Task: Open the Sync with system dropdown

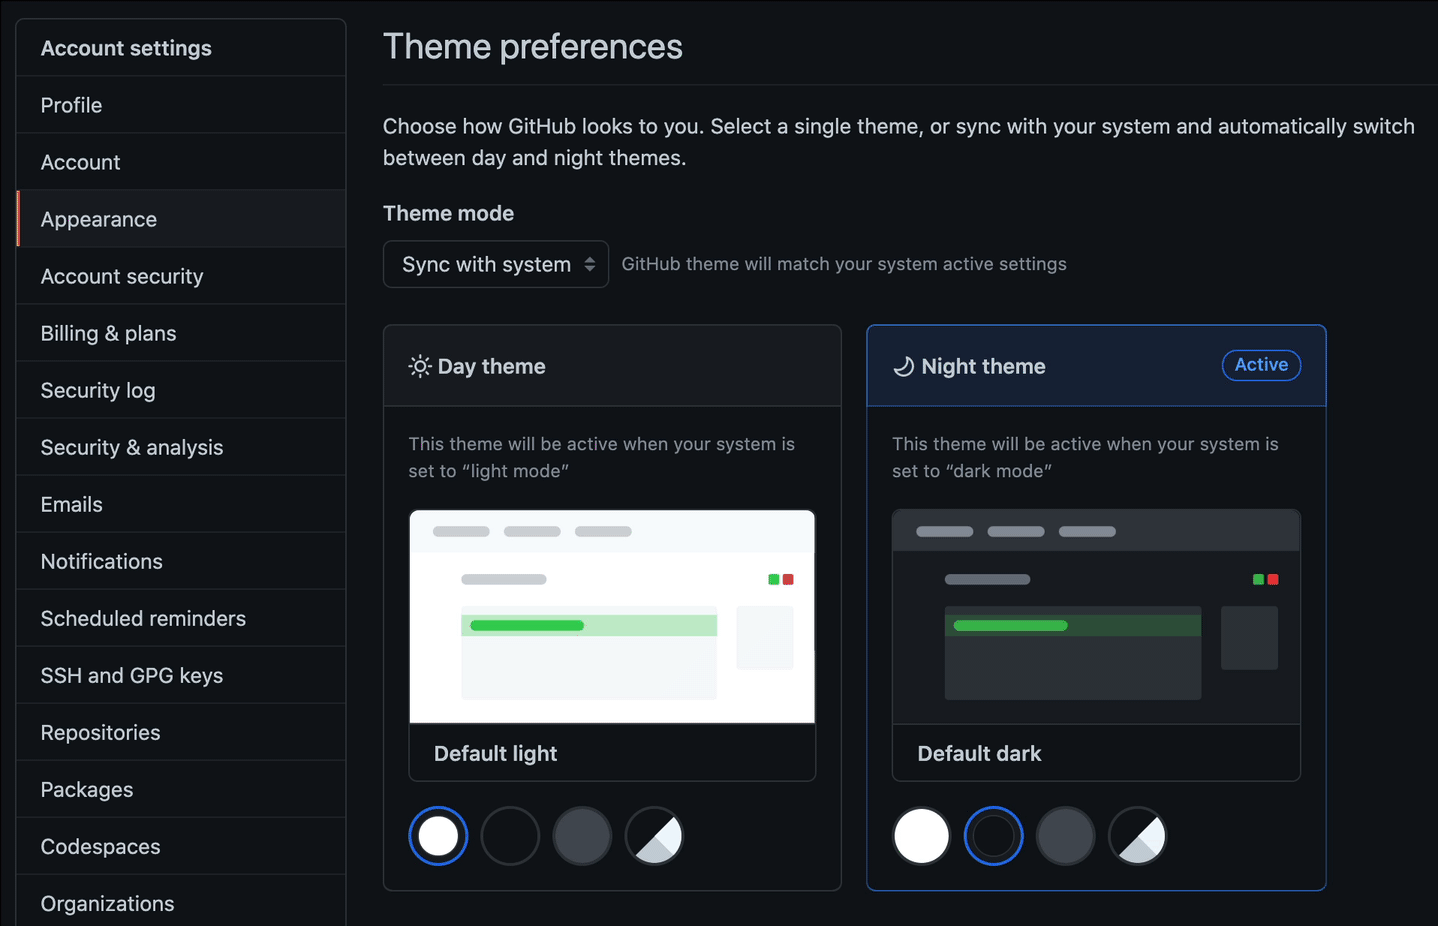Action: pos(495,264)
